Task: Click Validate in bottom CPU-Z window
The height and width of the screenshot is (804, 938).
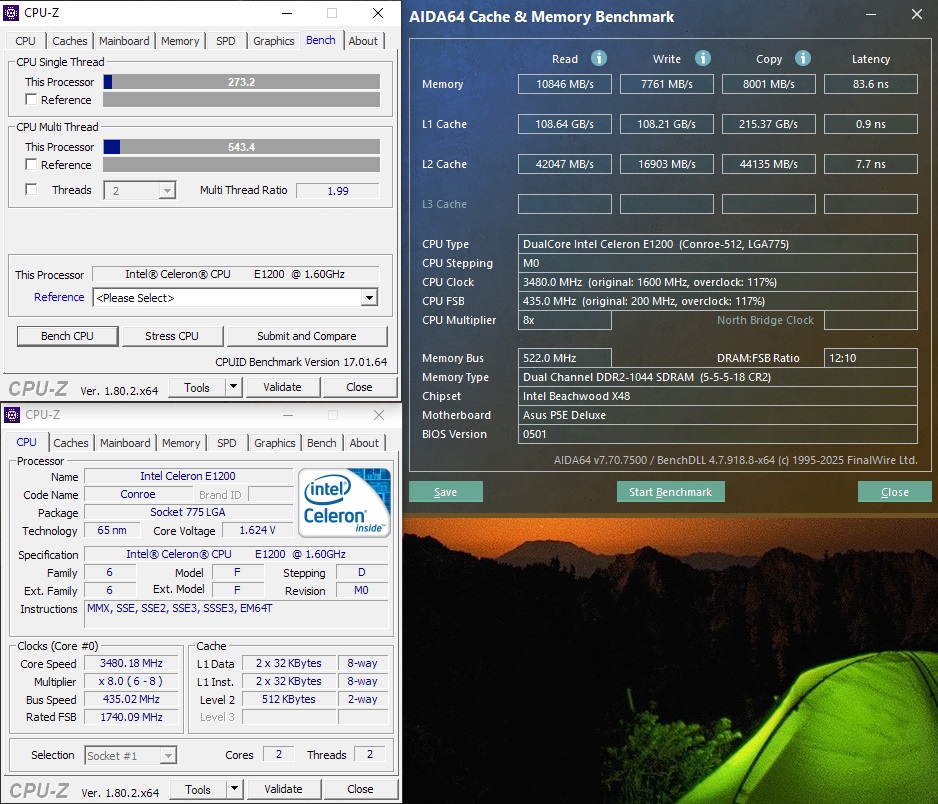Action: point(284,788)
